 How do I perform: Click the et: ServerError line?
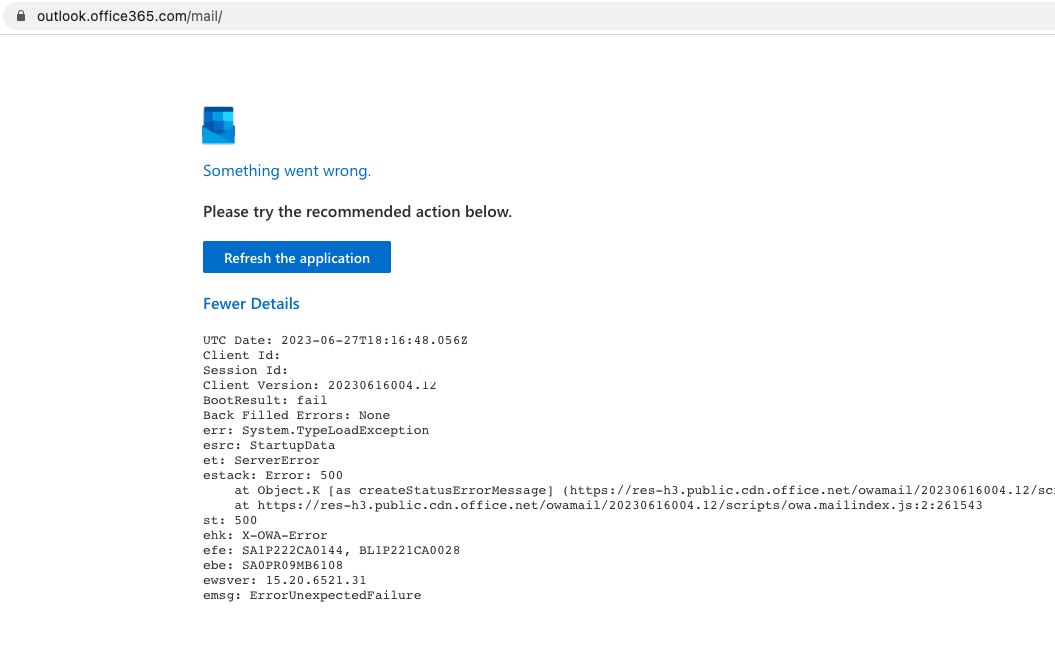(x=261, y=460)
